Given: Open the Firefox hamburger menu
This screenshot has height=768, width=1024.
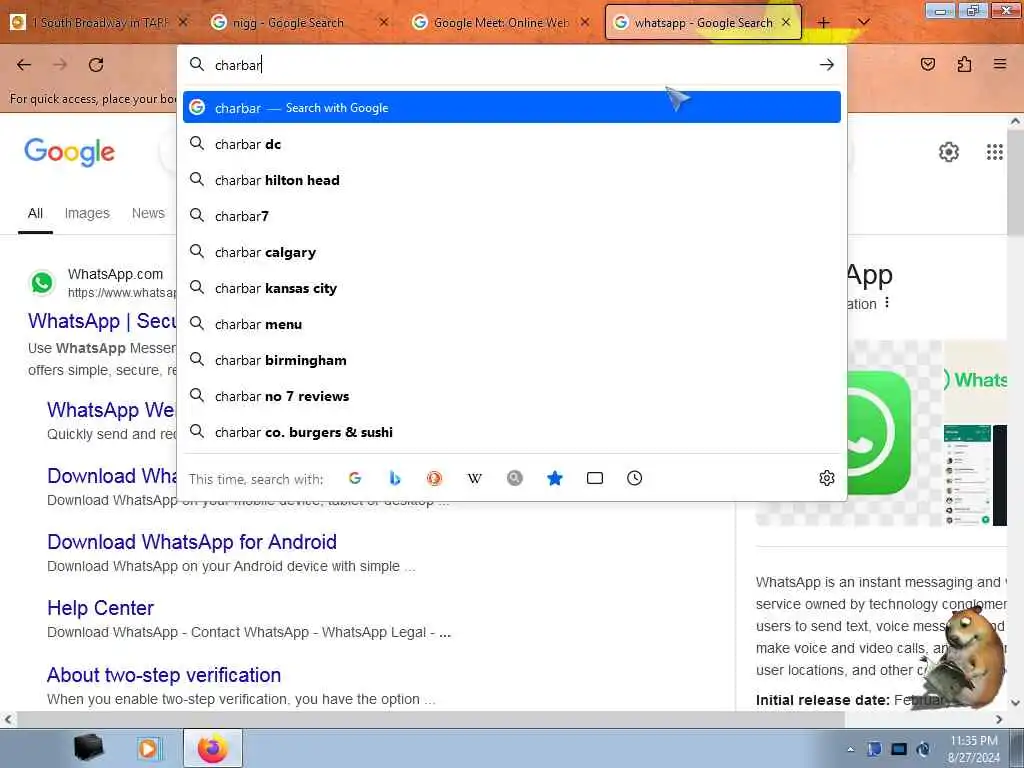Looking at the screenshot, I should (x=1000, y=64).
